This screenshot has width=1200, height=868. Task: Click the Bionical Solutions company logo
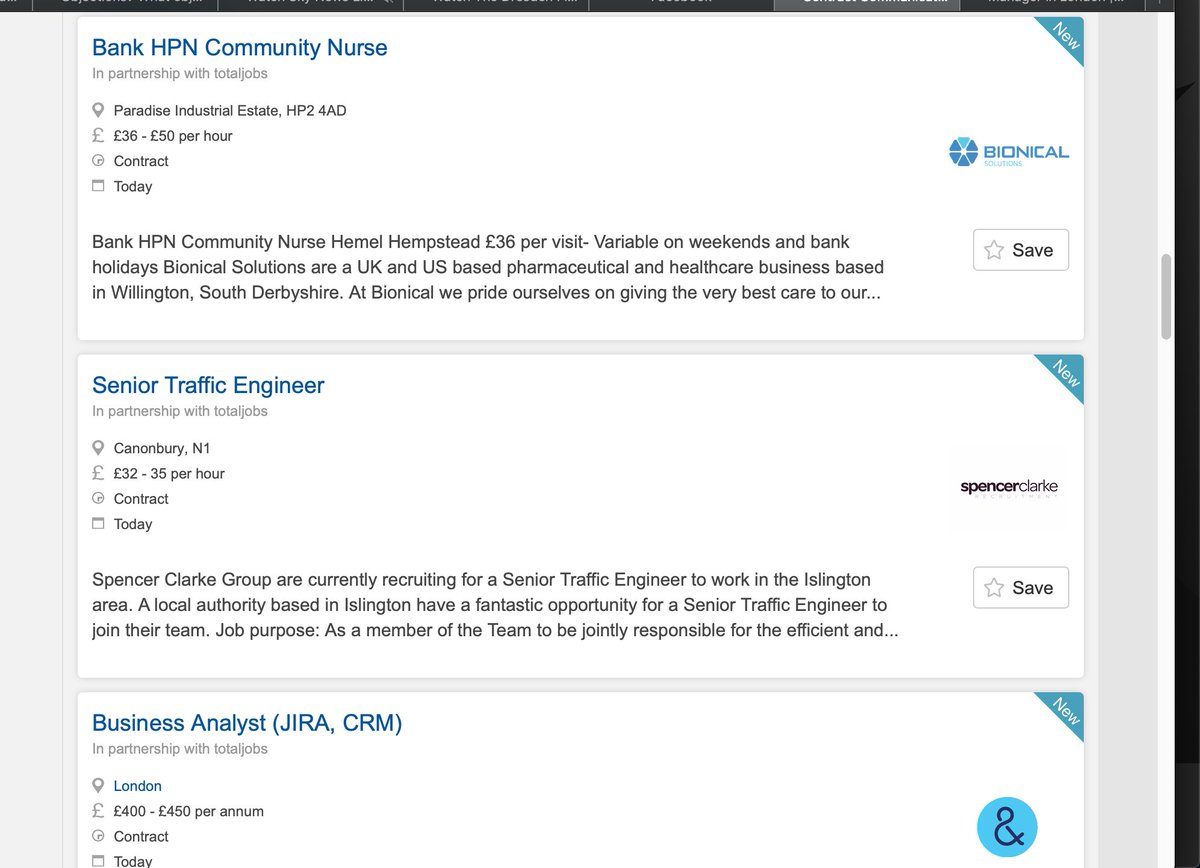click(x=1008, y=152)
